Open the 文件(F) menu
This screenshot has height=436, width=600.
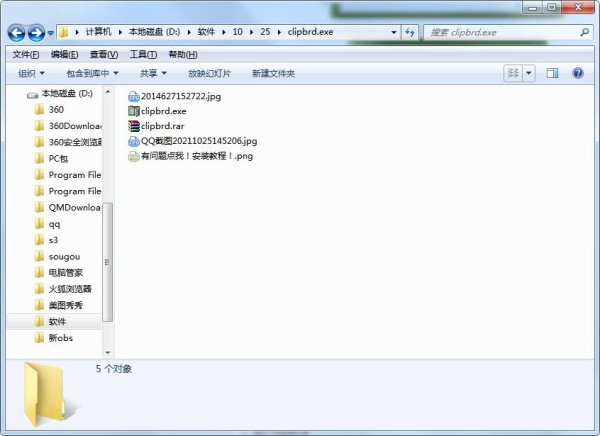click(x=25, y=54)
